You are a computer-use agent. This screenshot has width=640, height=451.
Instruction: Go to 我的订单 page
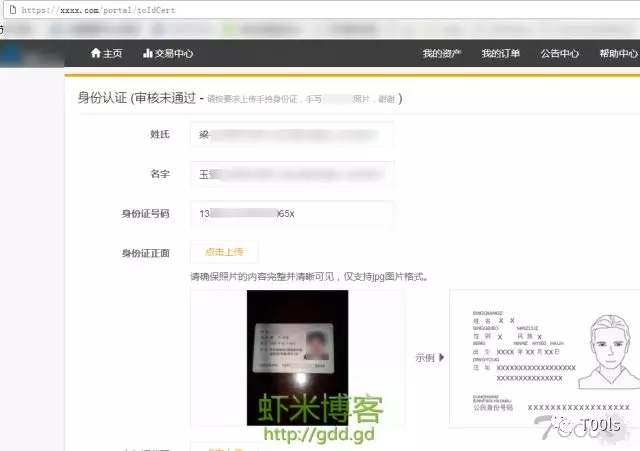pos(501,53)
